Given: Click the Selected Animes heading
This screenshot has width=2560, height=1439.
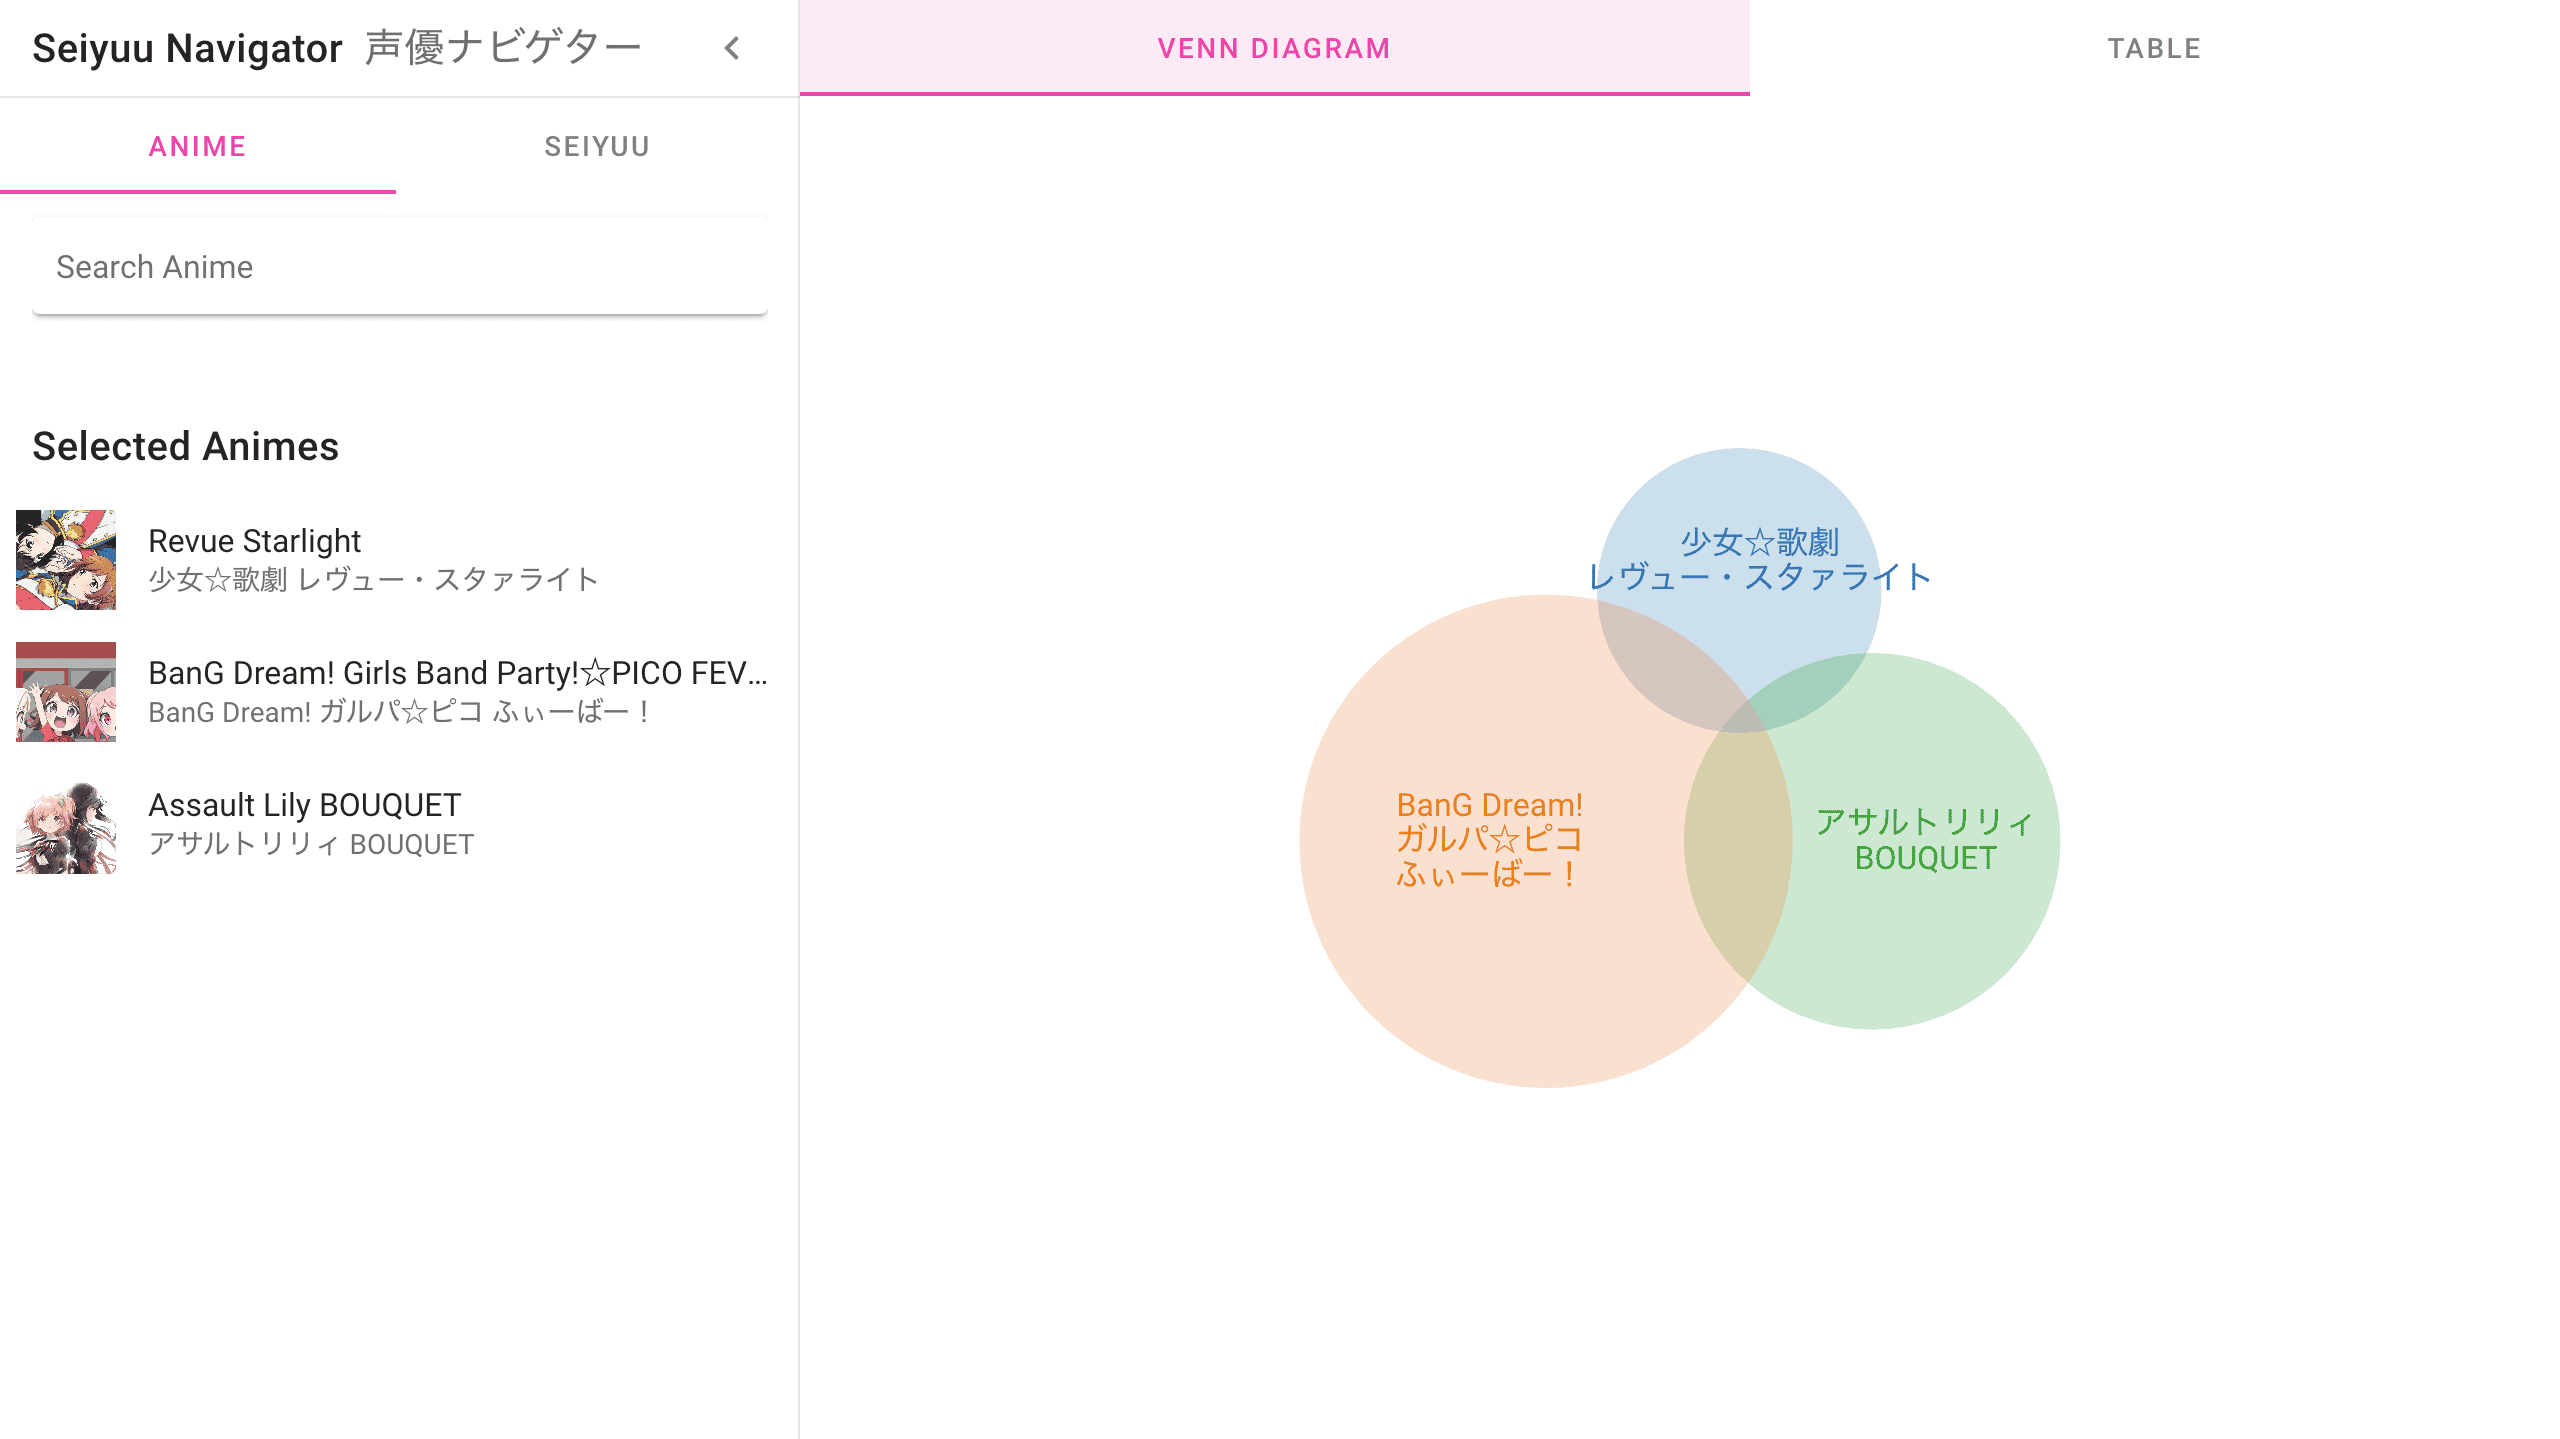Looking at the screenshot, I should (186, 446).
